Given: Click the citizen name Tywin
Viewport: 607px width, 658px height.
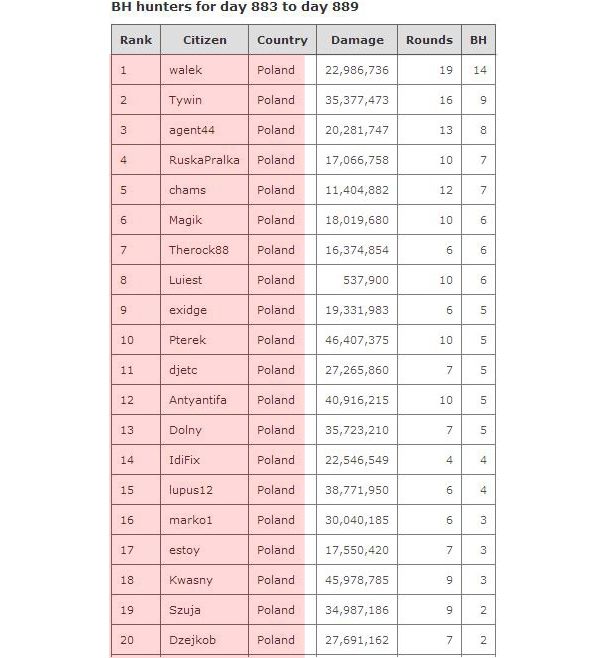Looking at the screenshot, I should click(185, 100).
